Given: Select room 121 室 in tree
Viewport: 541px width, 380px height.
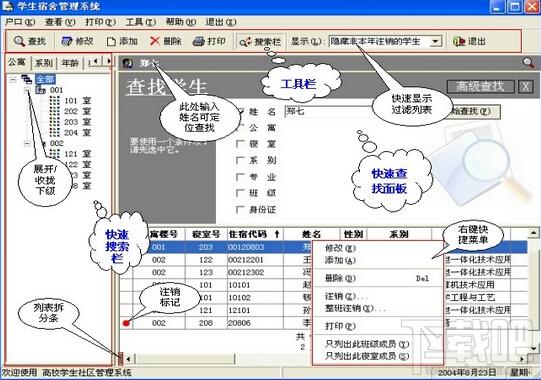Looking at the screenshot, I should [x=77, y=154].
